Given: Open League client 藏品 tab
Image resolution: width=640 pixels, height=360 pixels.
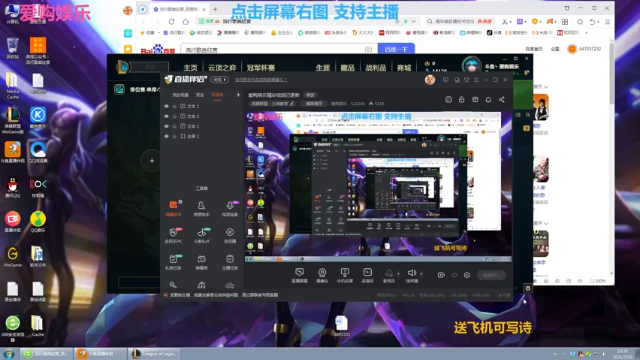Looking at the screenshot, I should coord(347,68).
